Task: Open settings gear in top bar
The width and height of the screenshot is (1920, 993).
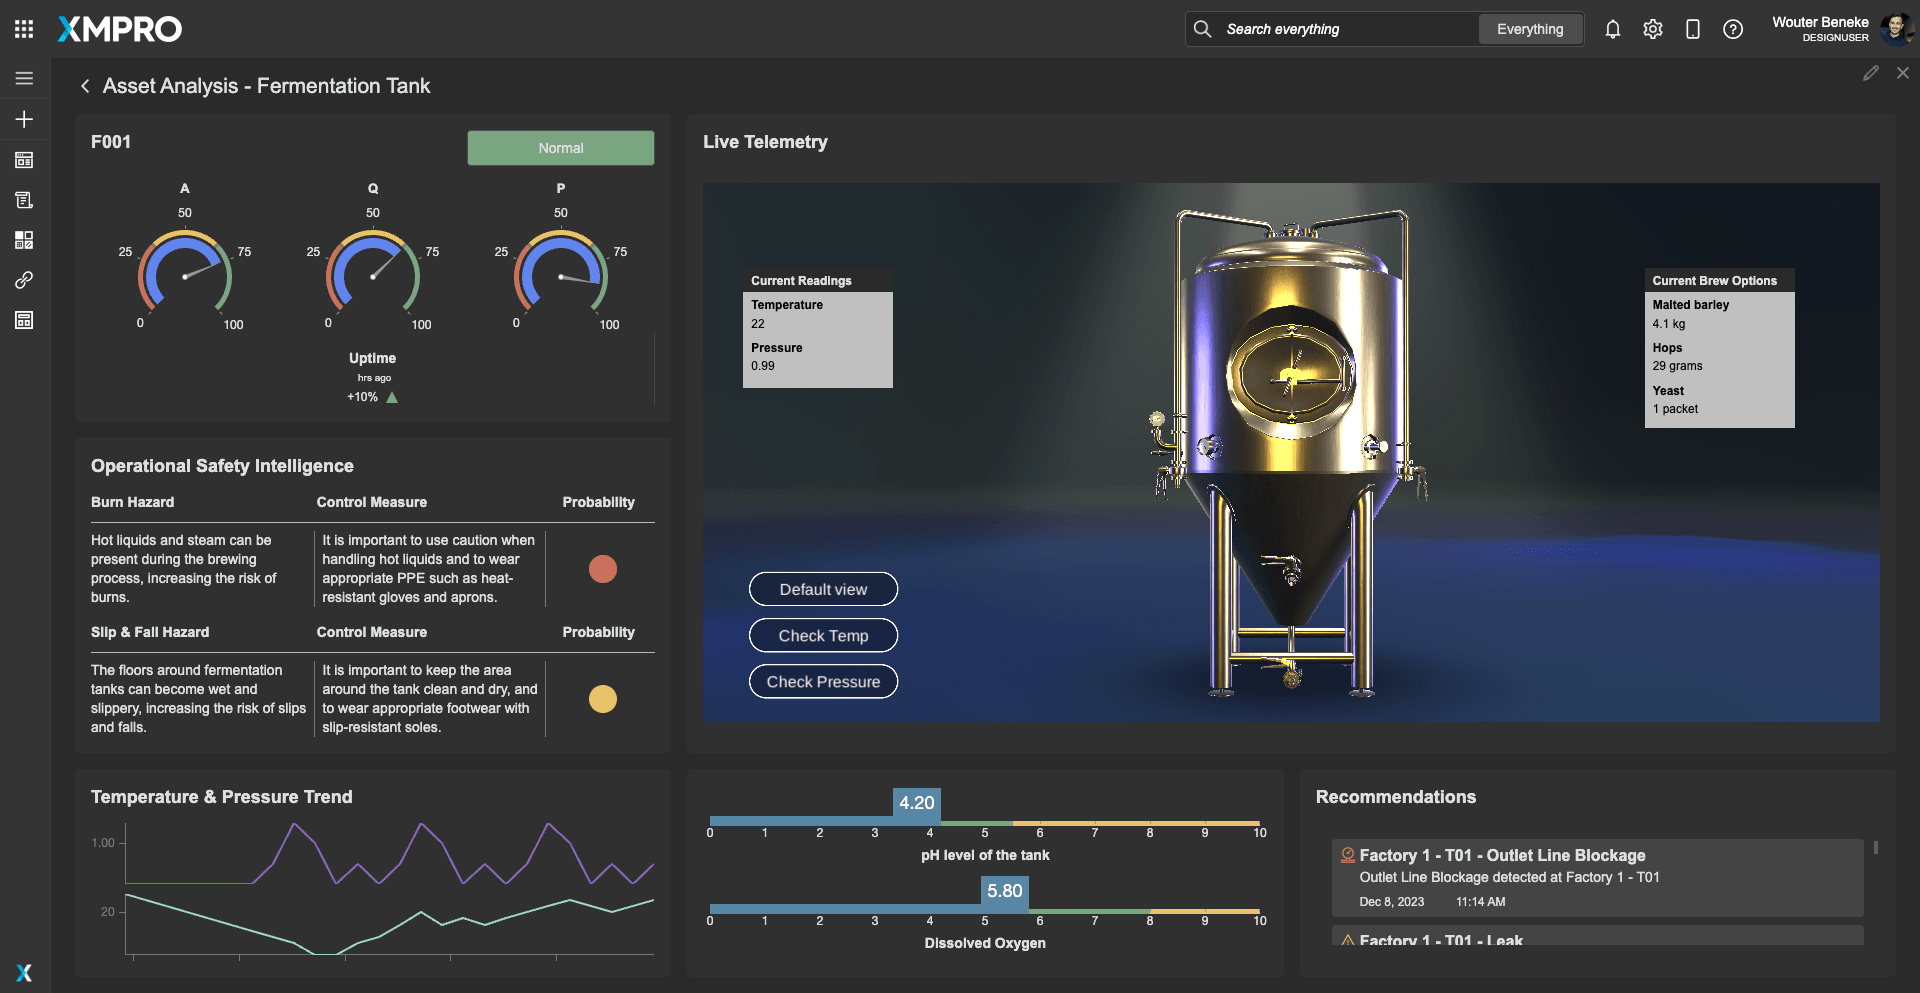Action: coord(1652,29)
